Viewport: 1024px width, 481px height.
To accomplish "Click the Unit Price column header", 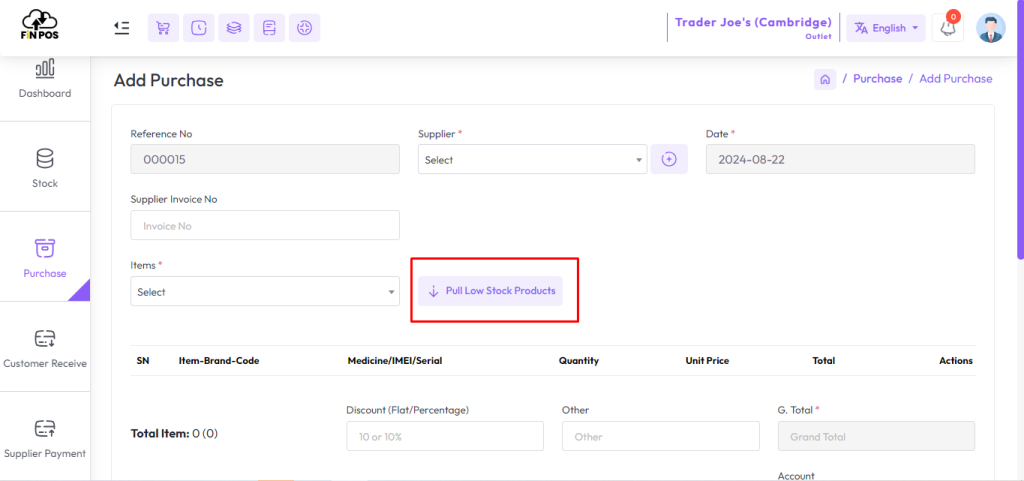I will (x=707, y=360).
